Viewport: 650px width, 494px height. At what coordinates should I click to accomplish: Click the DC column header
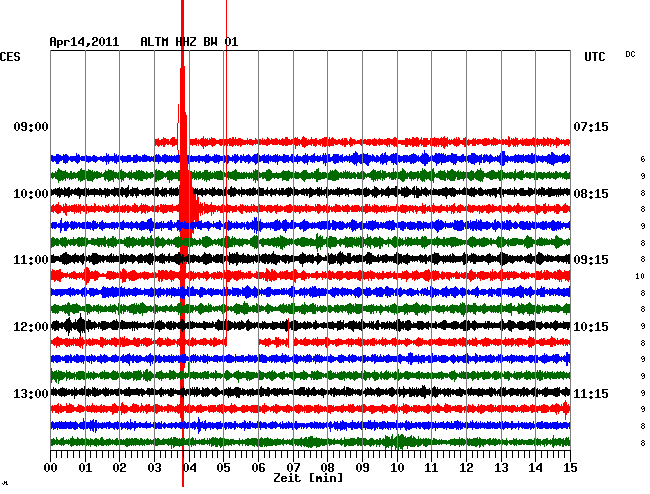[630, 54]
